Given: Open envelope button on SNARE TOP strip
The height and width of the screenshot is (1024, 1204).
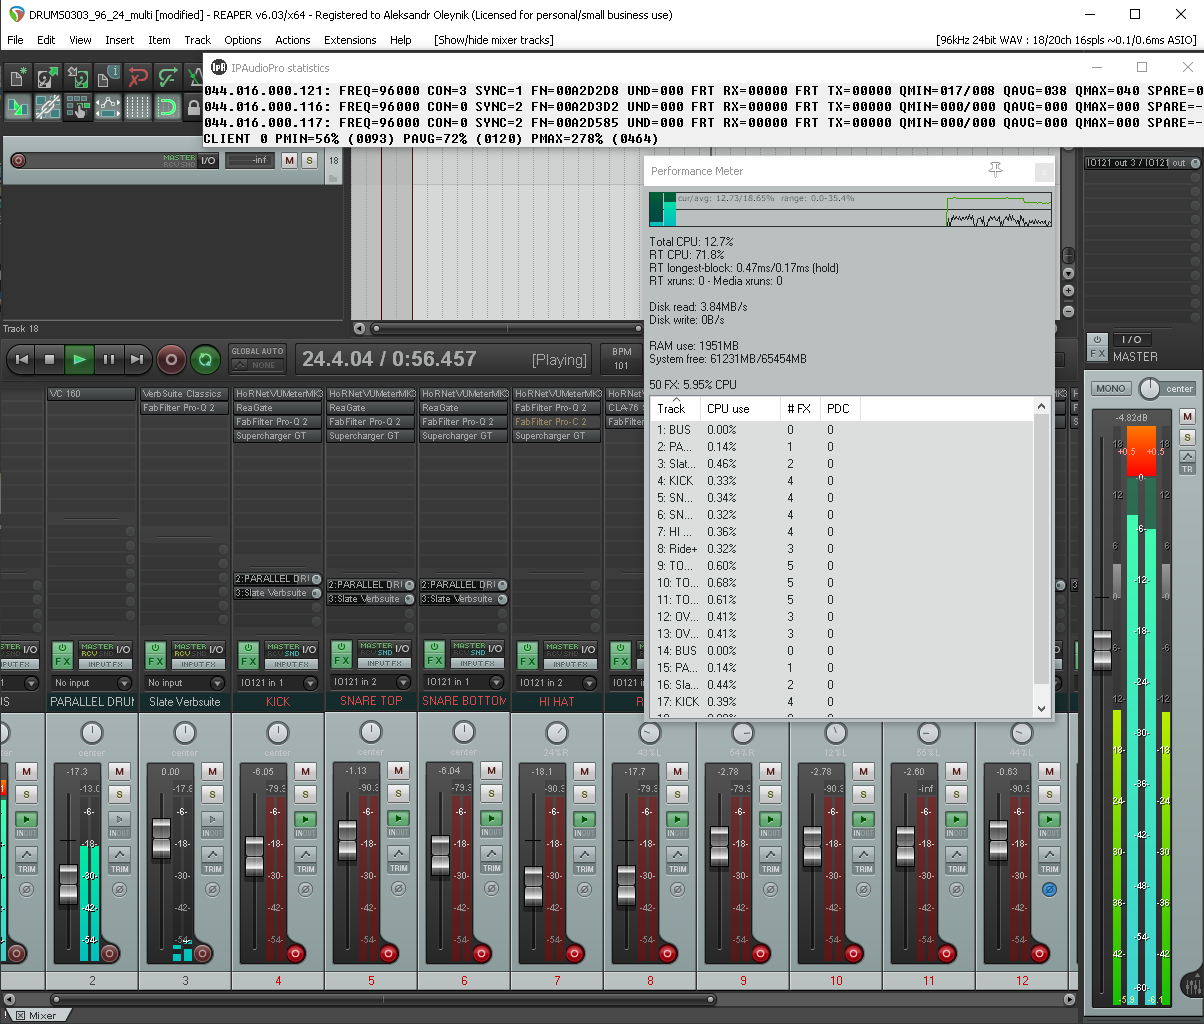Looking at the screenshot, I should pyautogui.click(x=398, y=855).
